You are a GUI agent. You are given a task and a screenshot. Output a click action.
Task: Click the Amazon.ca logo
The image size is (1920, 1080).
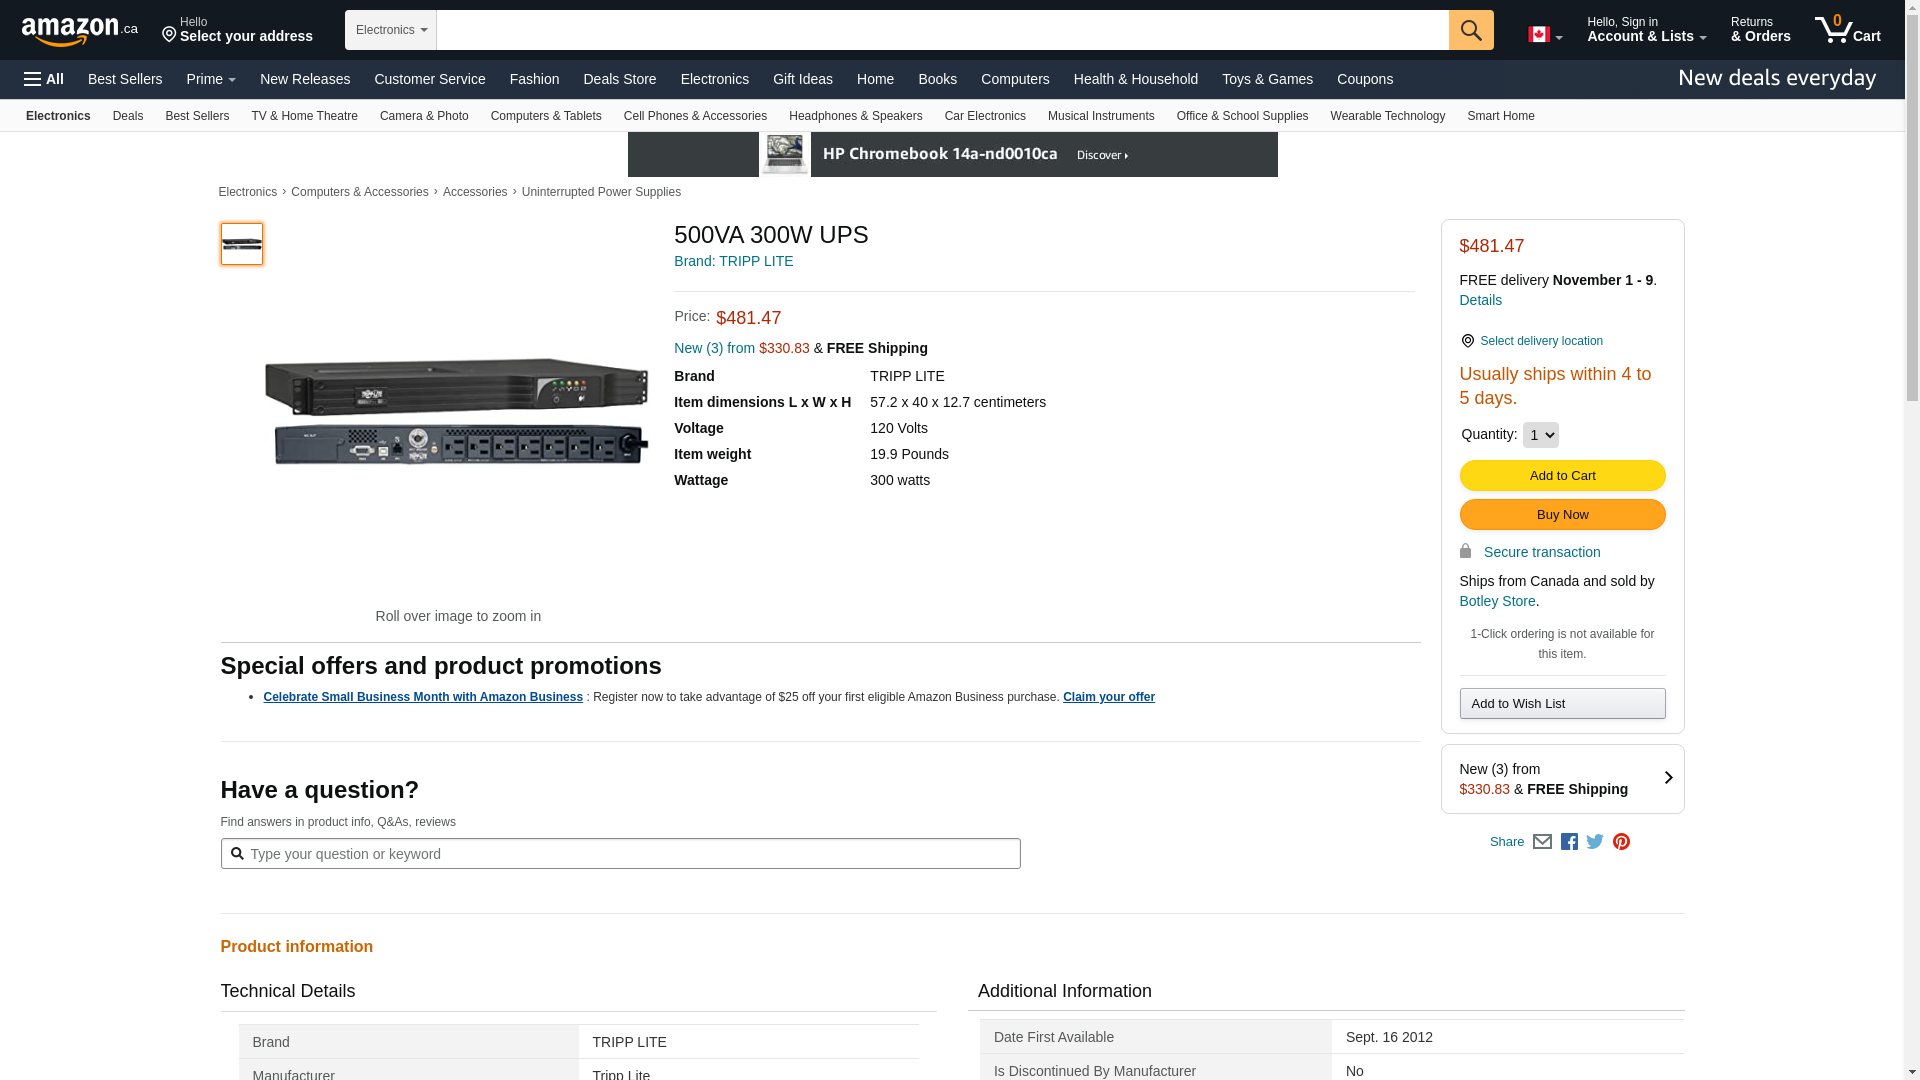point(79,31)
